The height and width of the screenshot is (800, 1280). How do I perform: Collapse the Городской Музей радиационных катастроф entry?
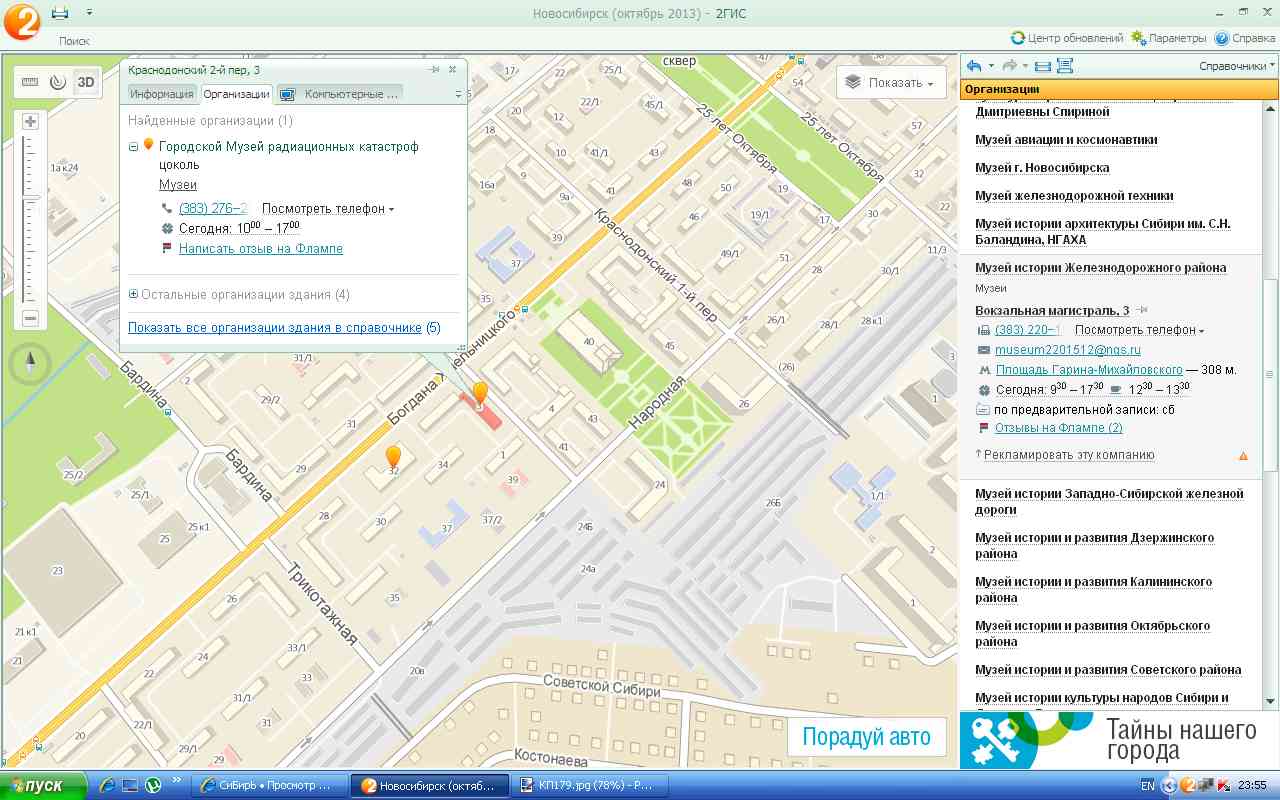tap(134, 147)
